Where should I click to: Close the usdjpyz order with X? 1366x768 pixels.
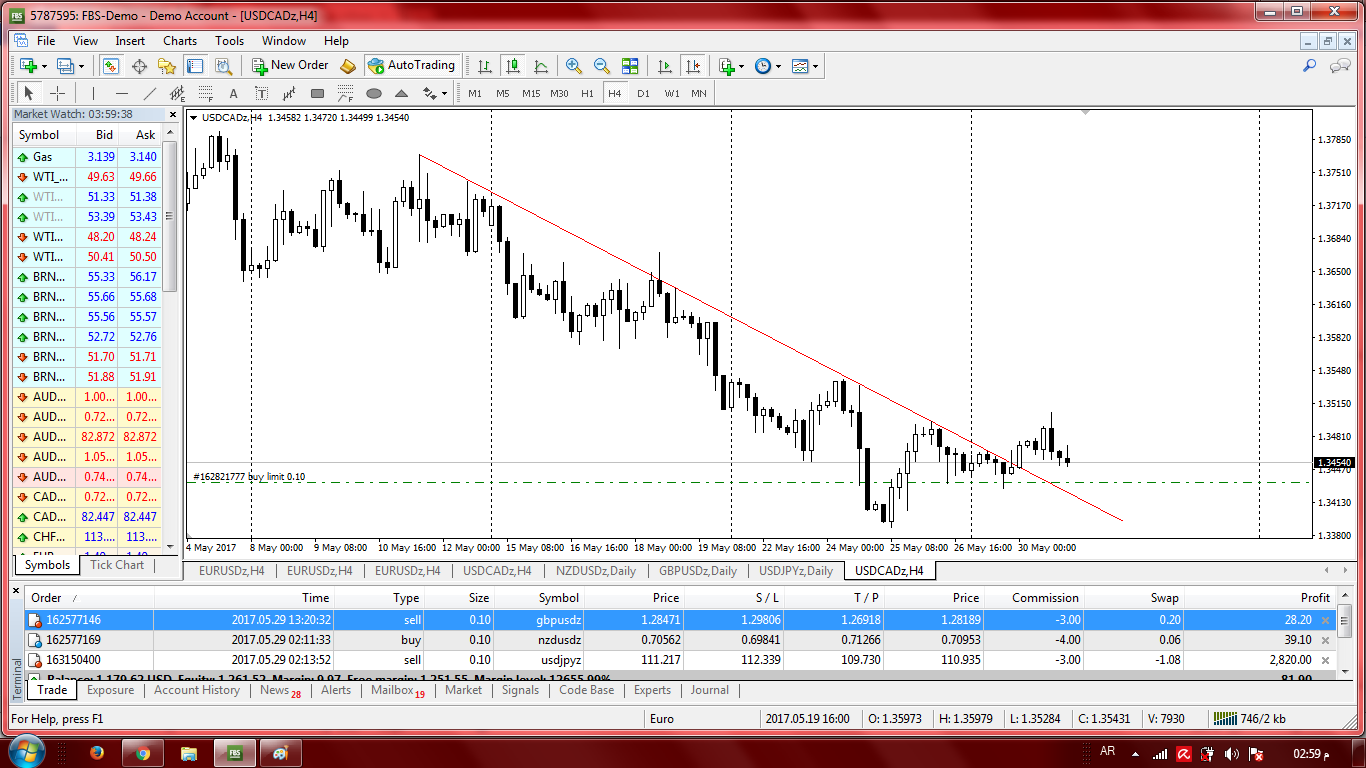click(x=1326, y=660)
